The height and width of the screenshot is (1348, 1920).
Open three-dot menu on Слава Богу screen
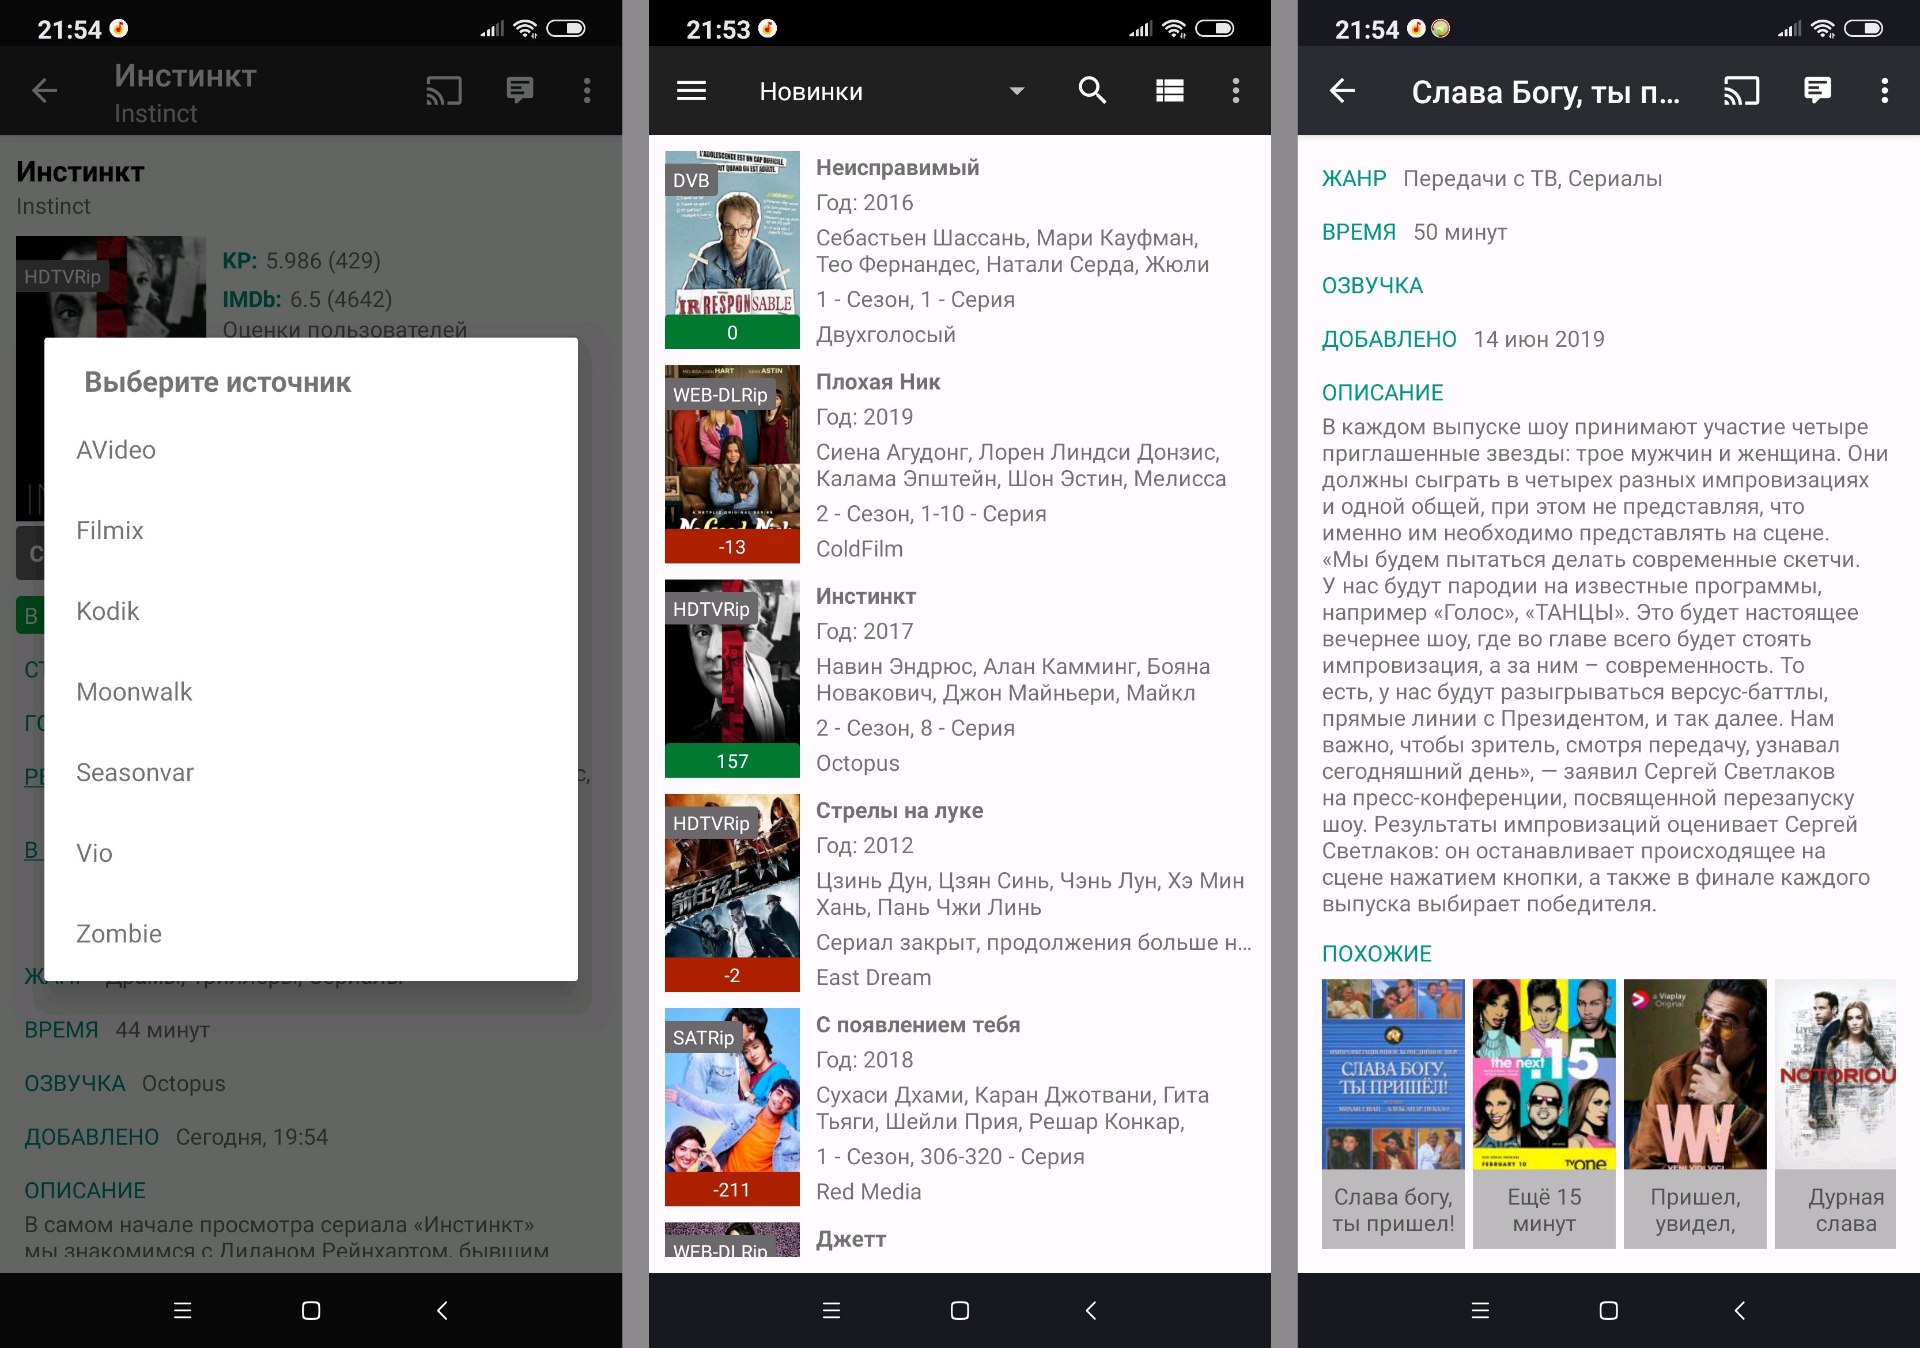1884,91
